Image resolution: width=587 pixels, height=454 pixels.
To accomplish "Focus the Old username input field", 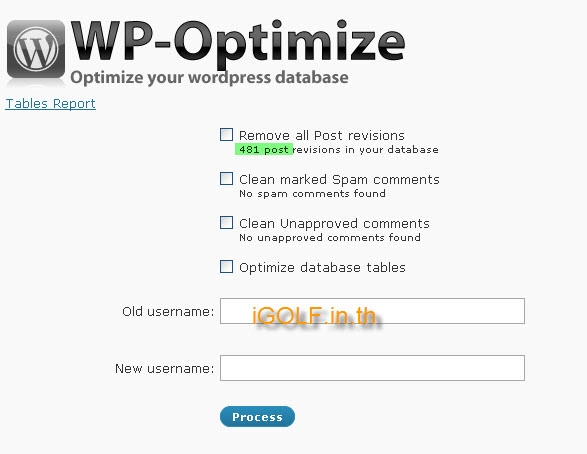I will (x=372, y=311).
